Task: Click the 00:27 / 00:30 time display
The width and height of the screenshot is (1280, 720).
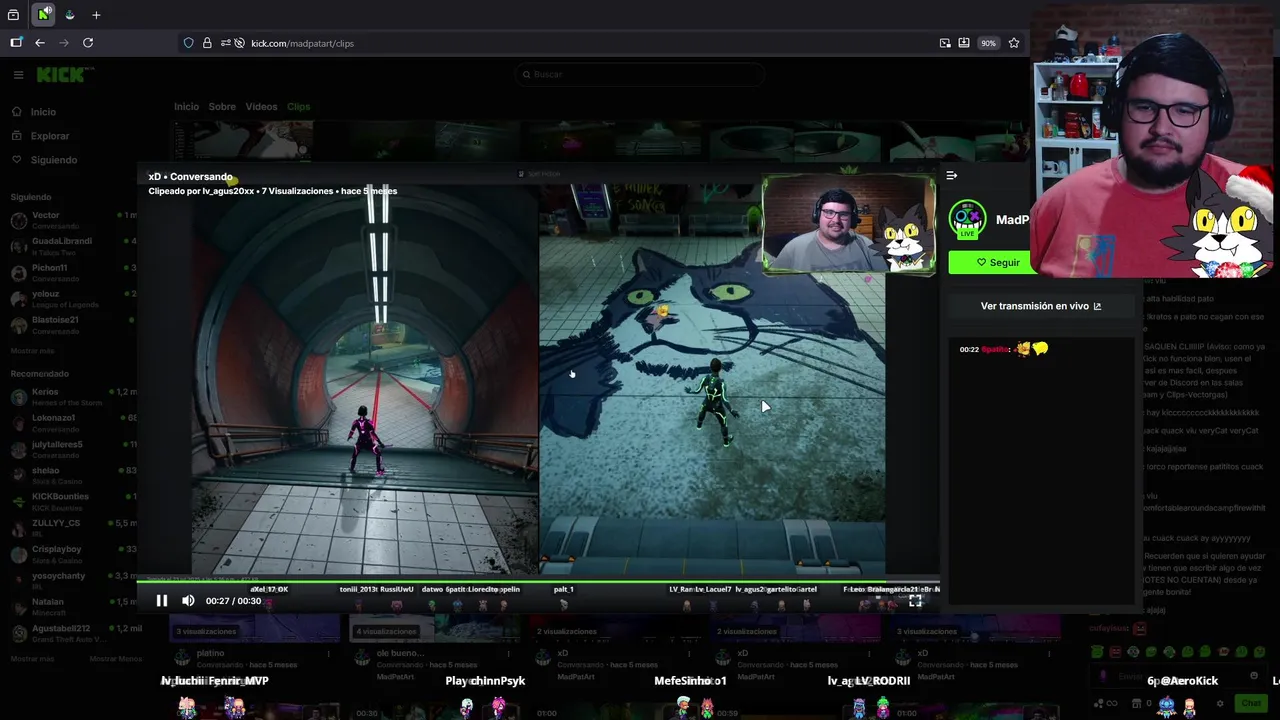Action: click(233, 601)
